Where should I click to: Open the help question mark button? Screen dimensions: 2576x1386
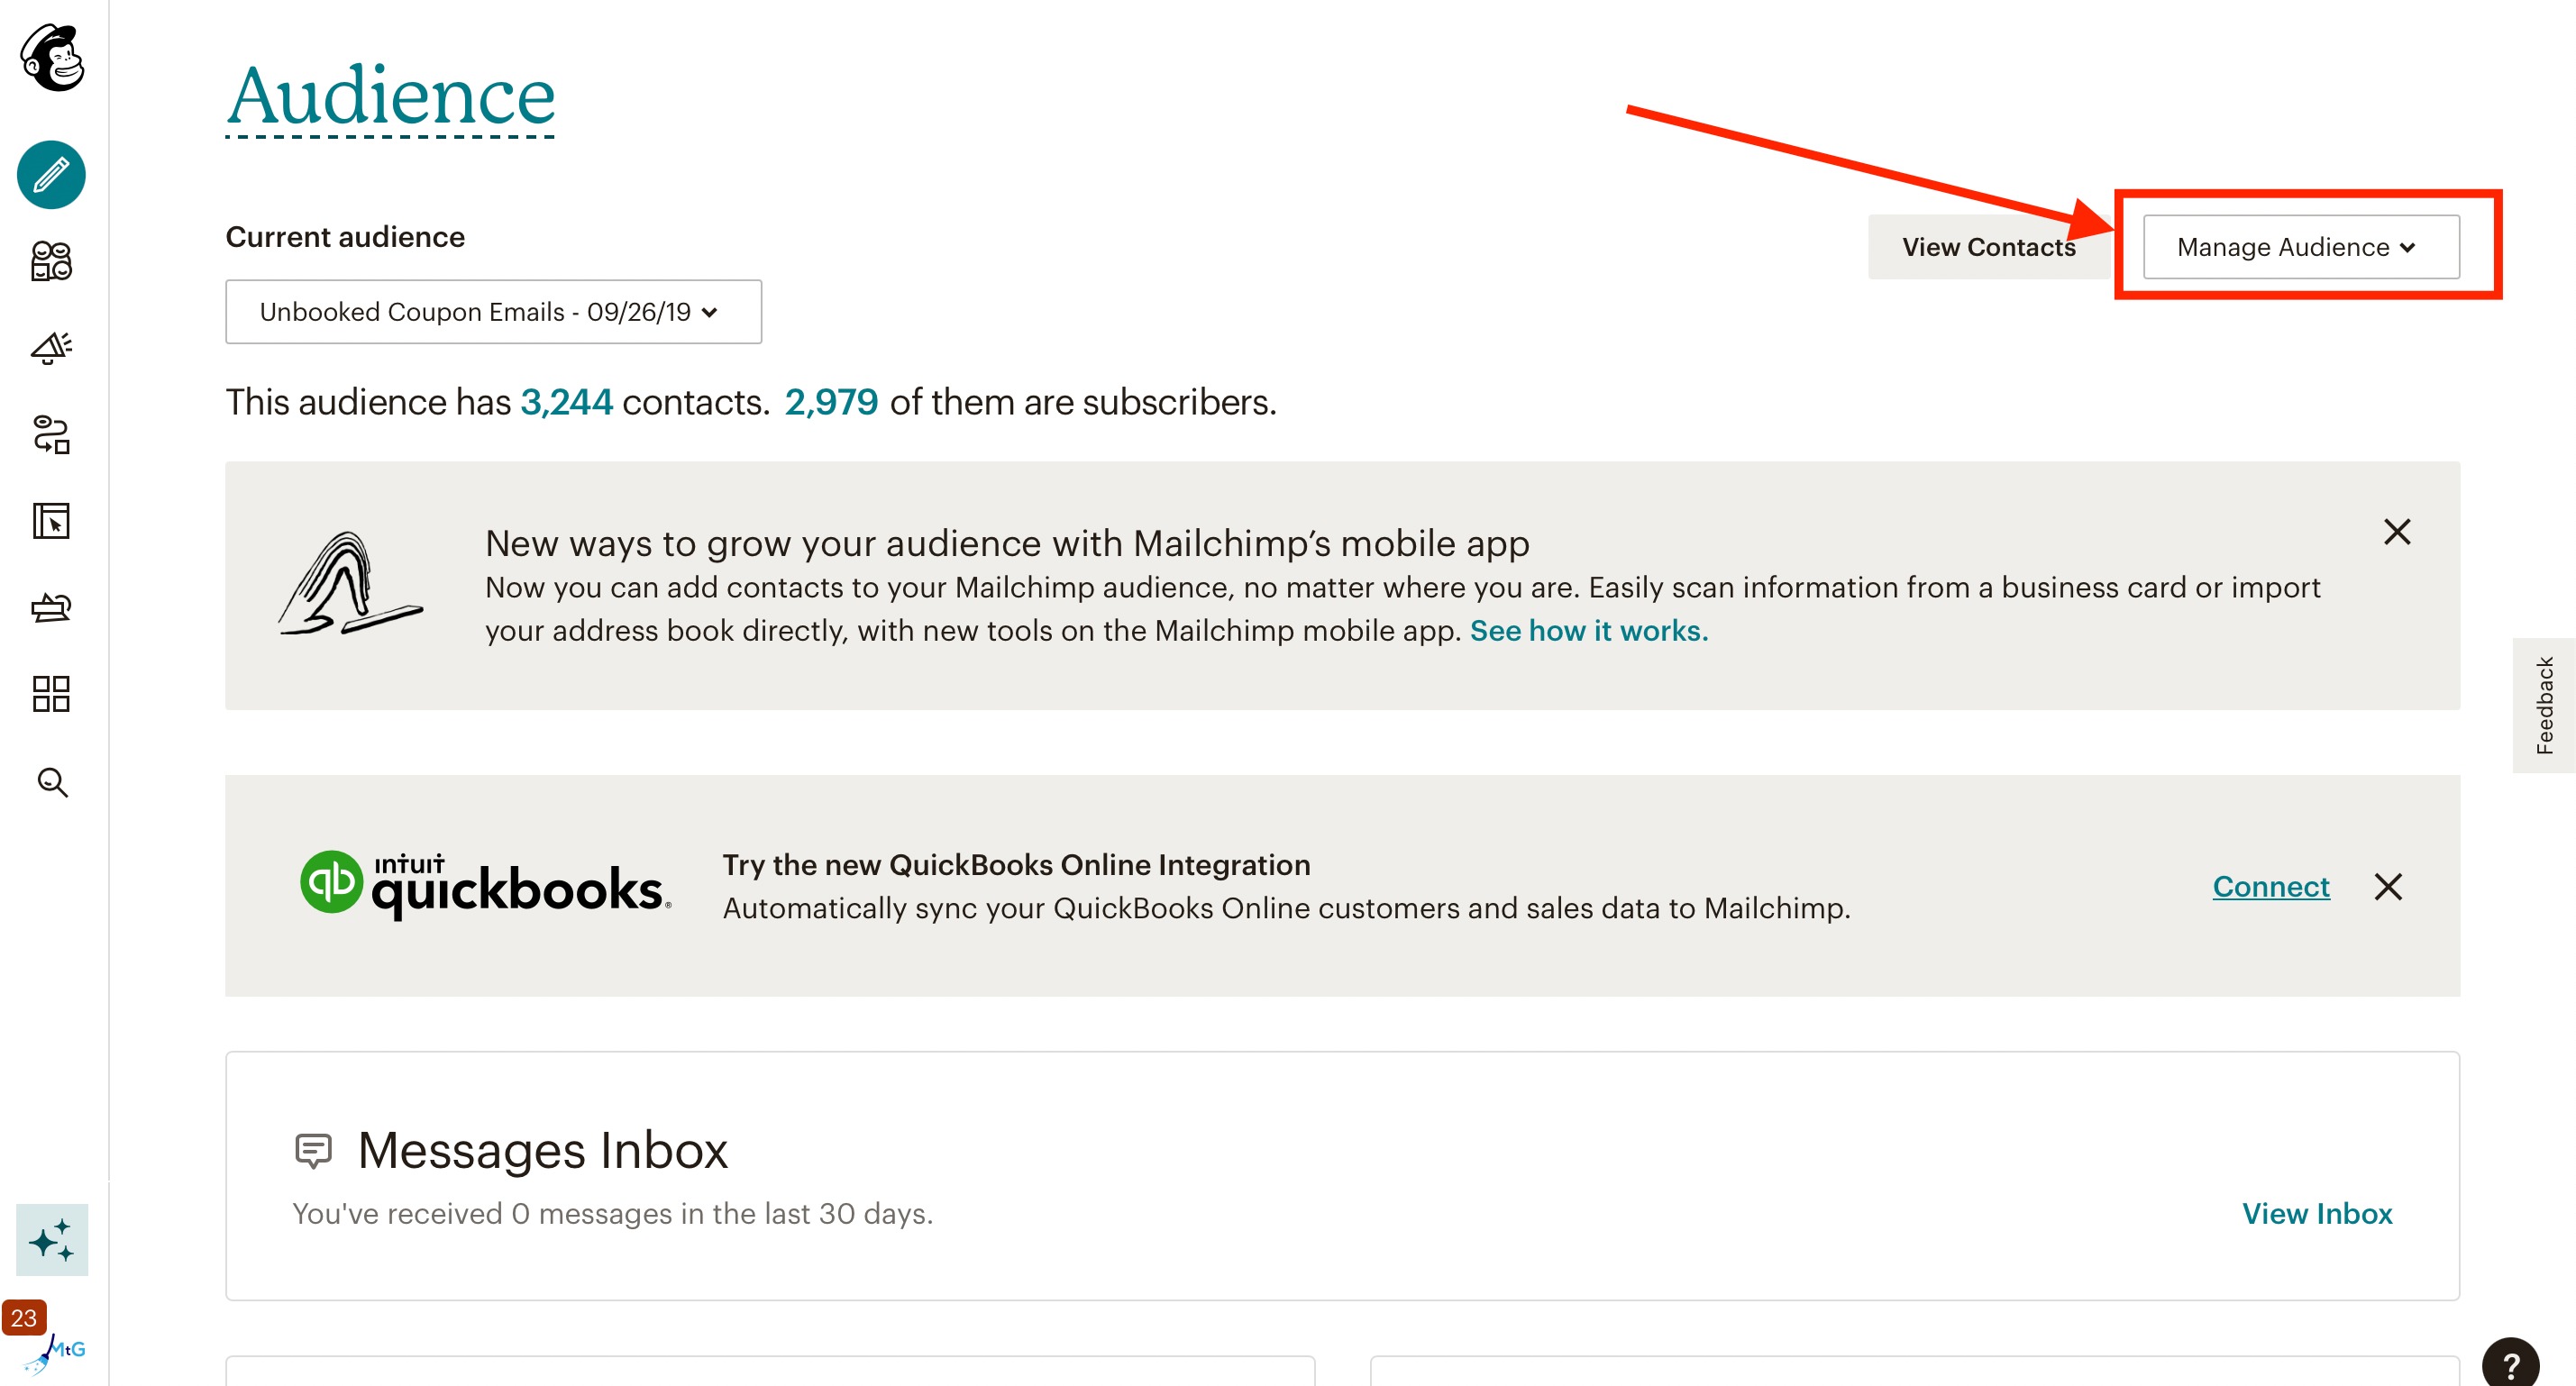click(2510, 1364)
